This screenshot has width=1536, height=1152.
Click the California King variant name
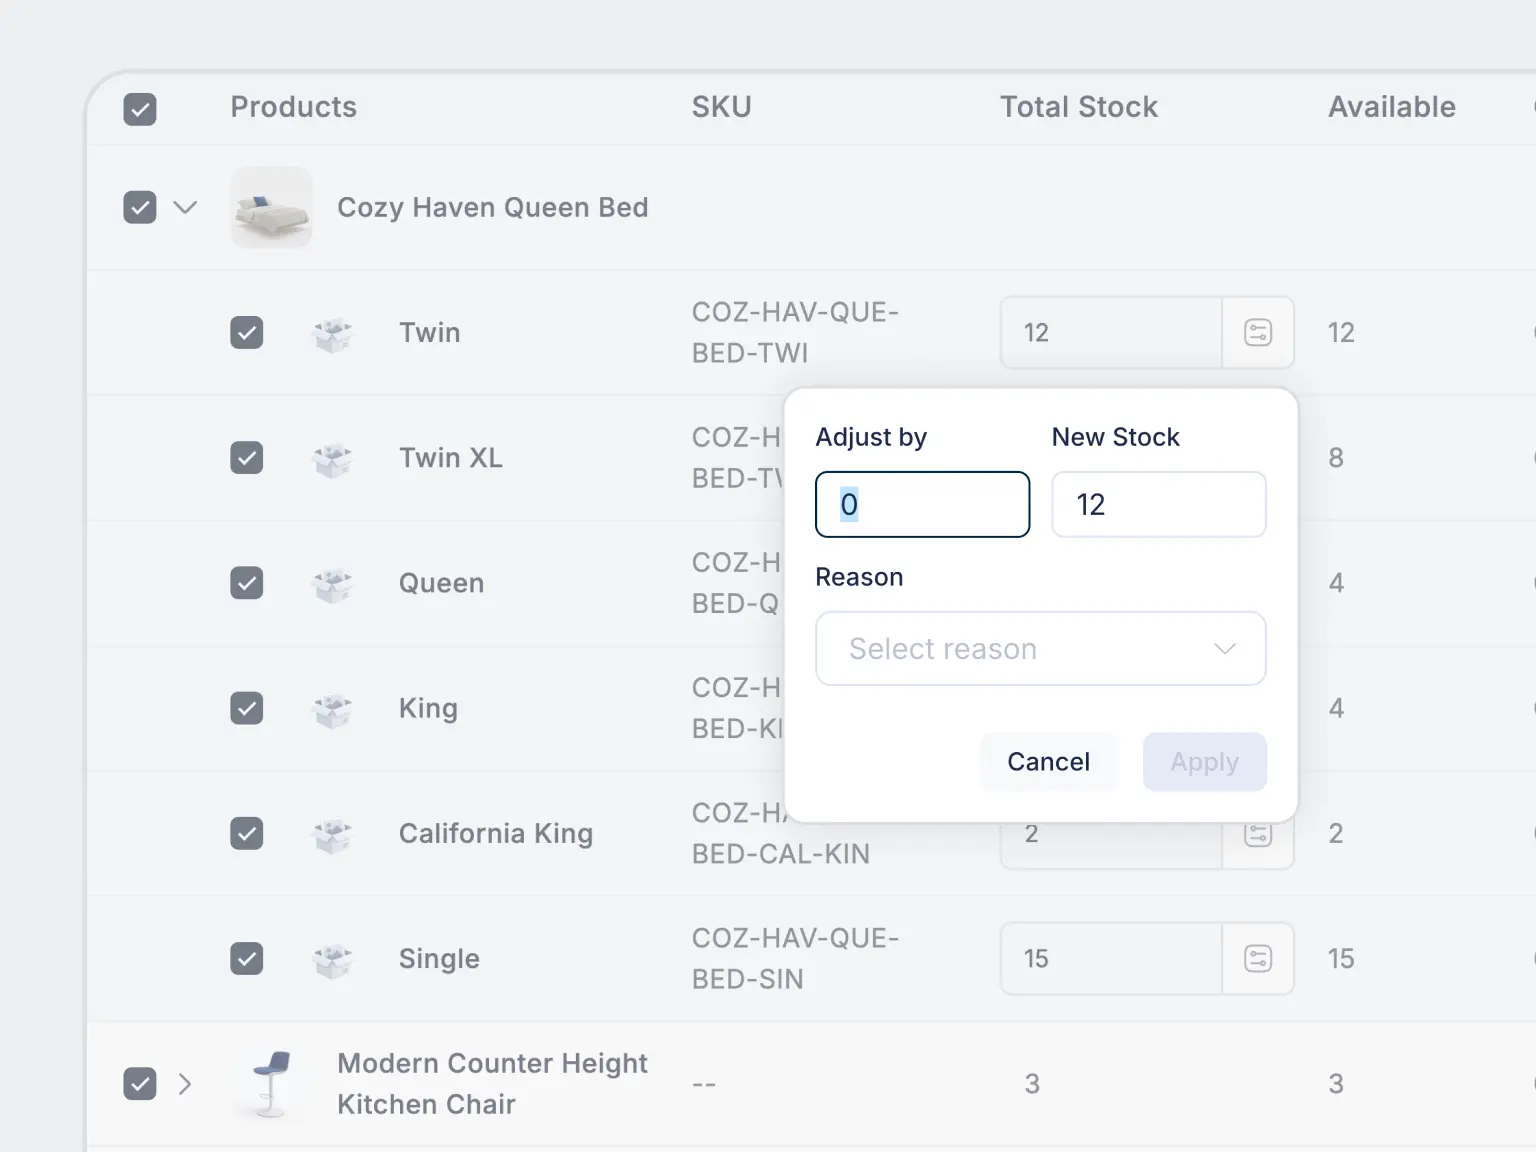pos(496,833)
